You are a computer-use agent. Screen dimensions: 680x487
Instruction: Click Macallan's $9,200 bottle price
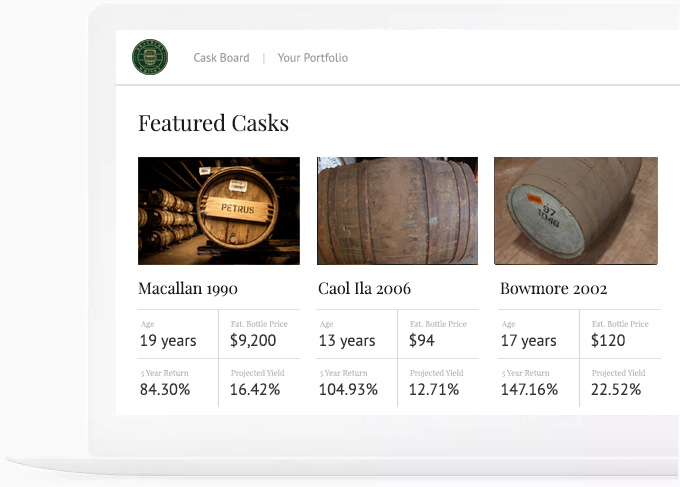(x=253, y=341)
